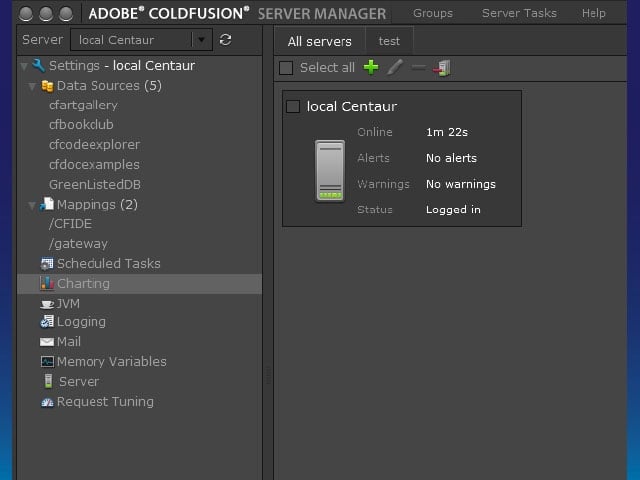Open the Memory Variables settings label

[x=111, y=362]
